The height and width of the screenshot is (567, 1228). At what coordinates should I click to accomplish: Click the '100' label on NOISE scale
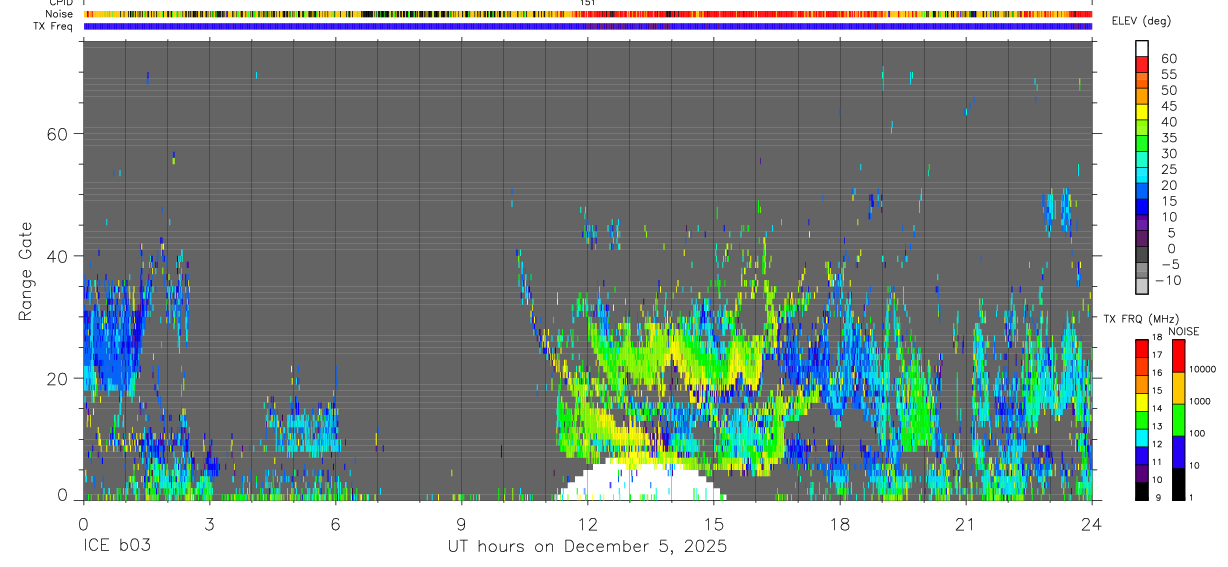point(1197,433)
